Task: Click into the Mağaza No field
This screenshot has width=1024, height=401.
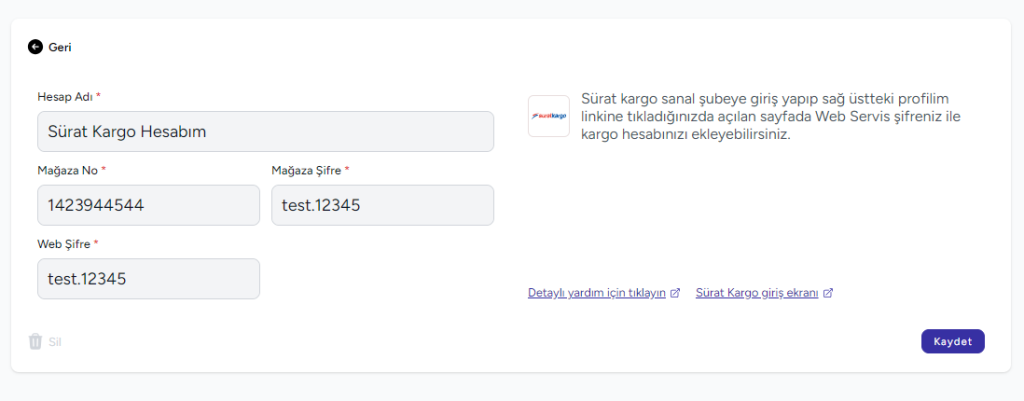Action: click(x=148, y=205)
